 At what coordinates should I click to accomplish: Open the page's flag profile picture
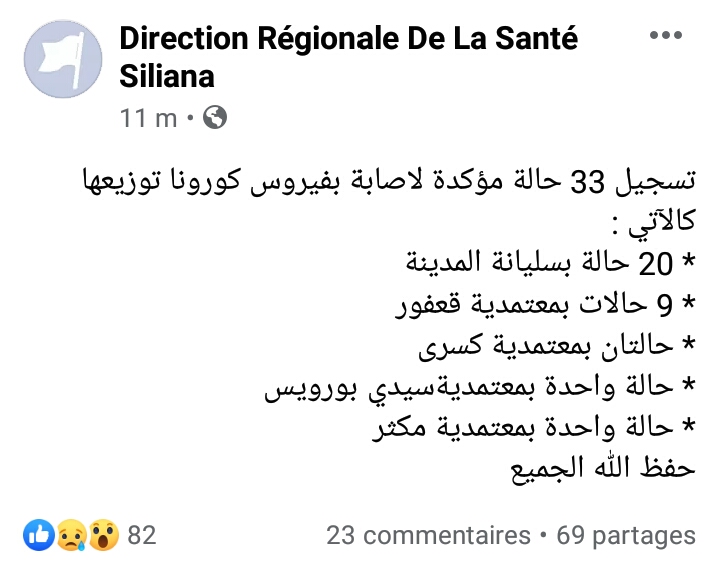(x=63, y=59)
